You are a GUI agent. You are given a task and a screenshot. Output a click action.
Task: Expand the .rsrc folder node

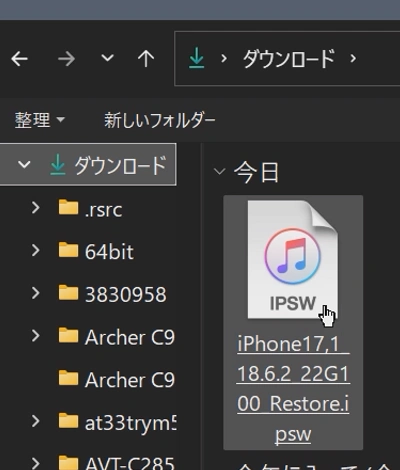[36, 208]
